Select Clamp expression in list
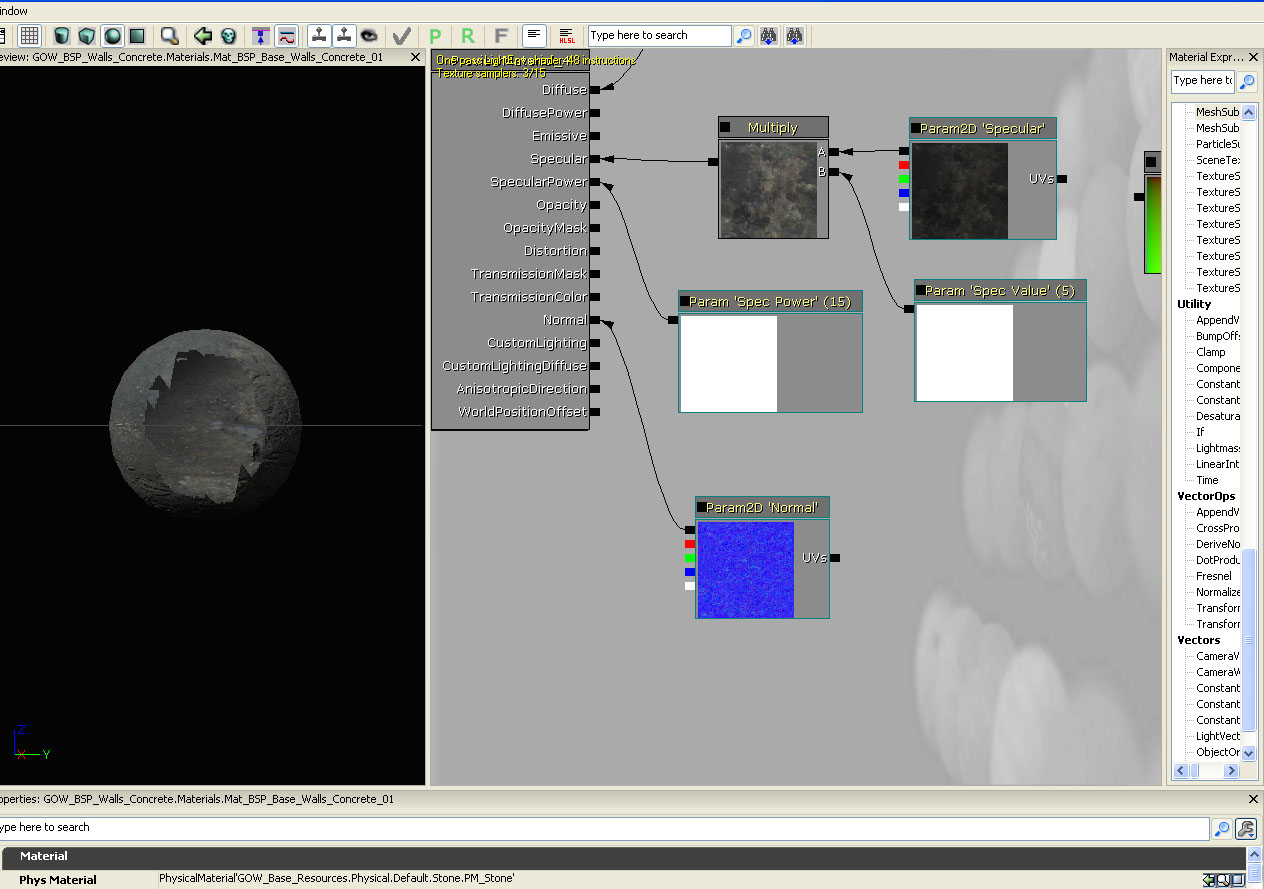This screenshot has width=1264, height=889. point(1211,352)
